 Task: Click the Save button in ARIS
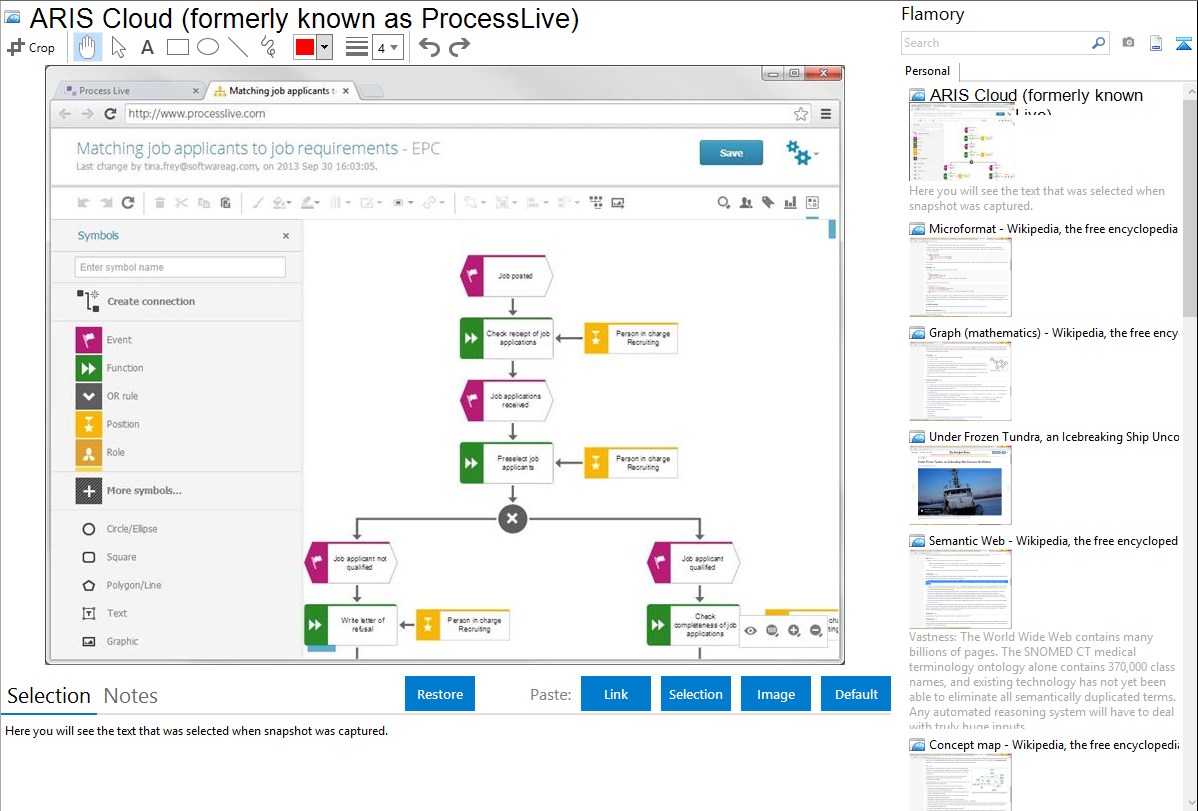point(731,153)
